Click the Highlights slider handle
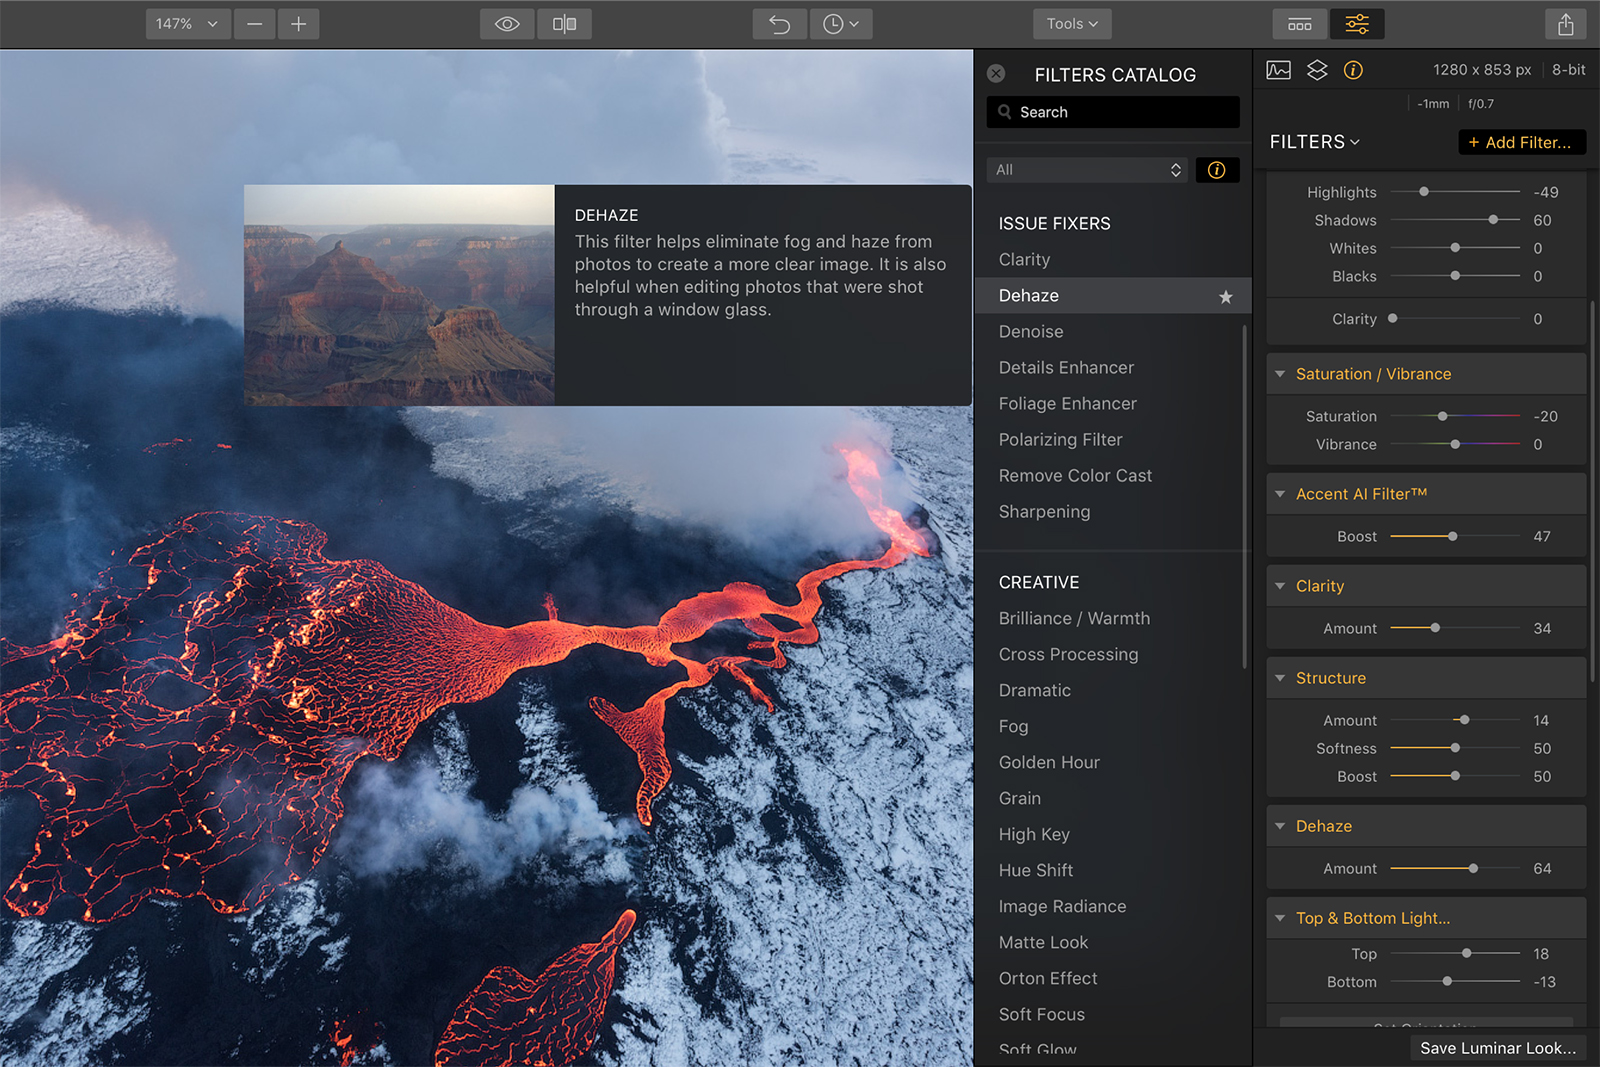 coord(1424,191)
